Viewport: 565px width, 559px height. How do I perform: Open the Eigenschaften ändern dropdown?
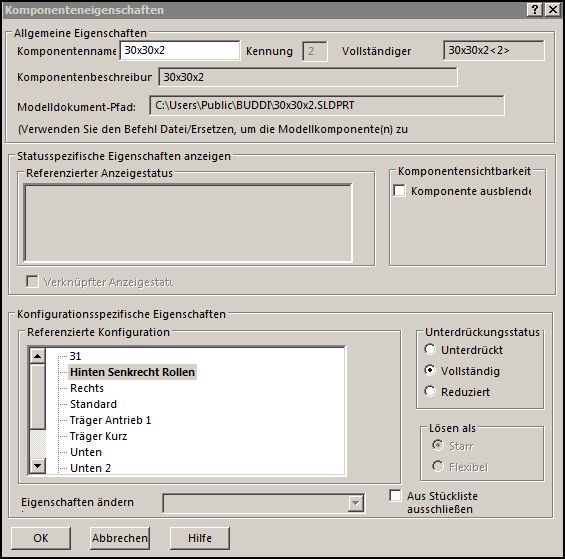[x=355, y=503]
